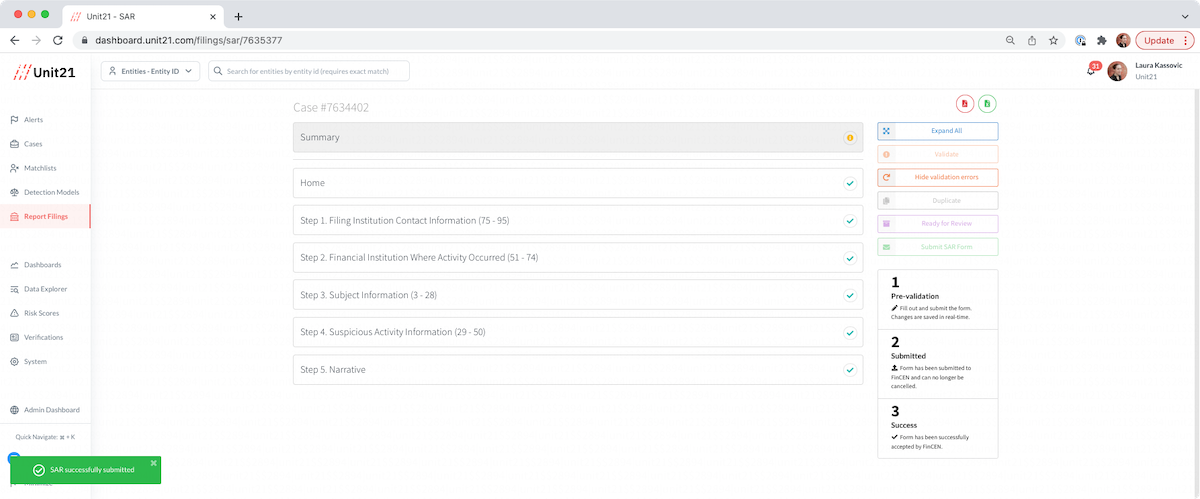
Task: Click Hide validation errors button
Action: click(x=937, y=177)
